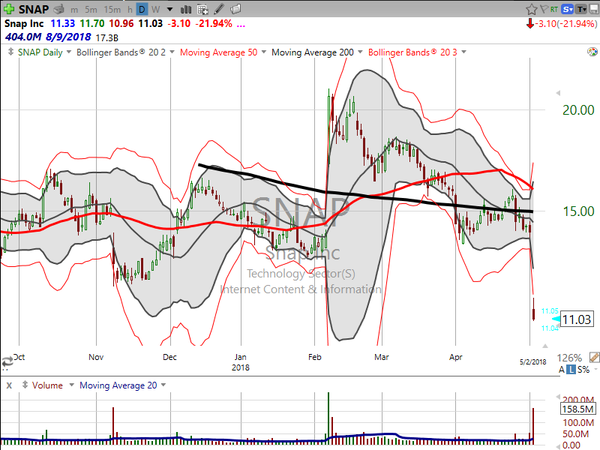Open the color palette wheel icon
600x450 pixels.
(x=592, y=52)
